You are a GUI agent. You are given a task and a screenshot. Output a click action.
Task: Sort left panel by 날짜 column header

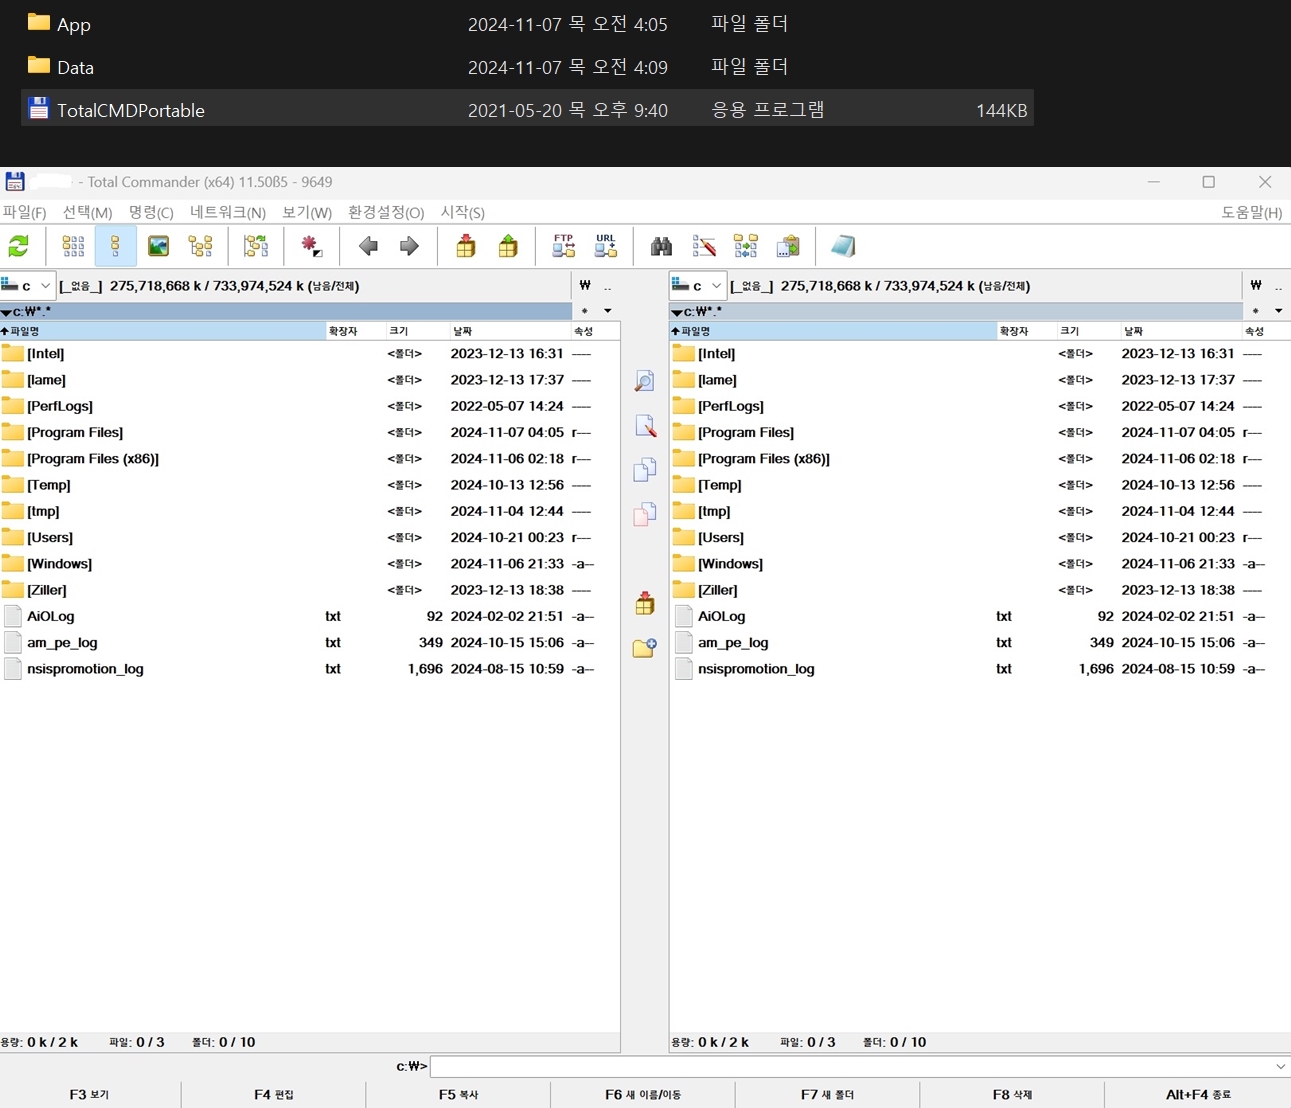point(509,331)
